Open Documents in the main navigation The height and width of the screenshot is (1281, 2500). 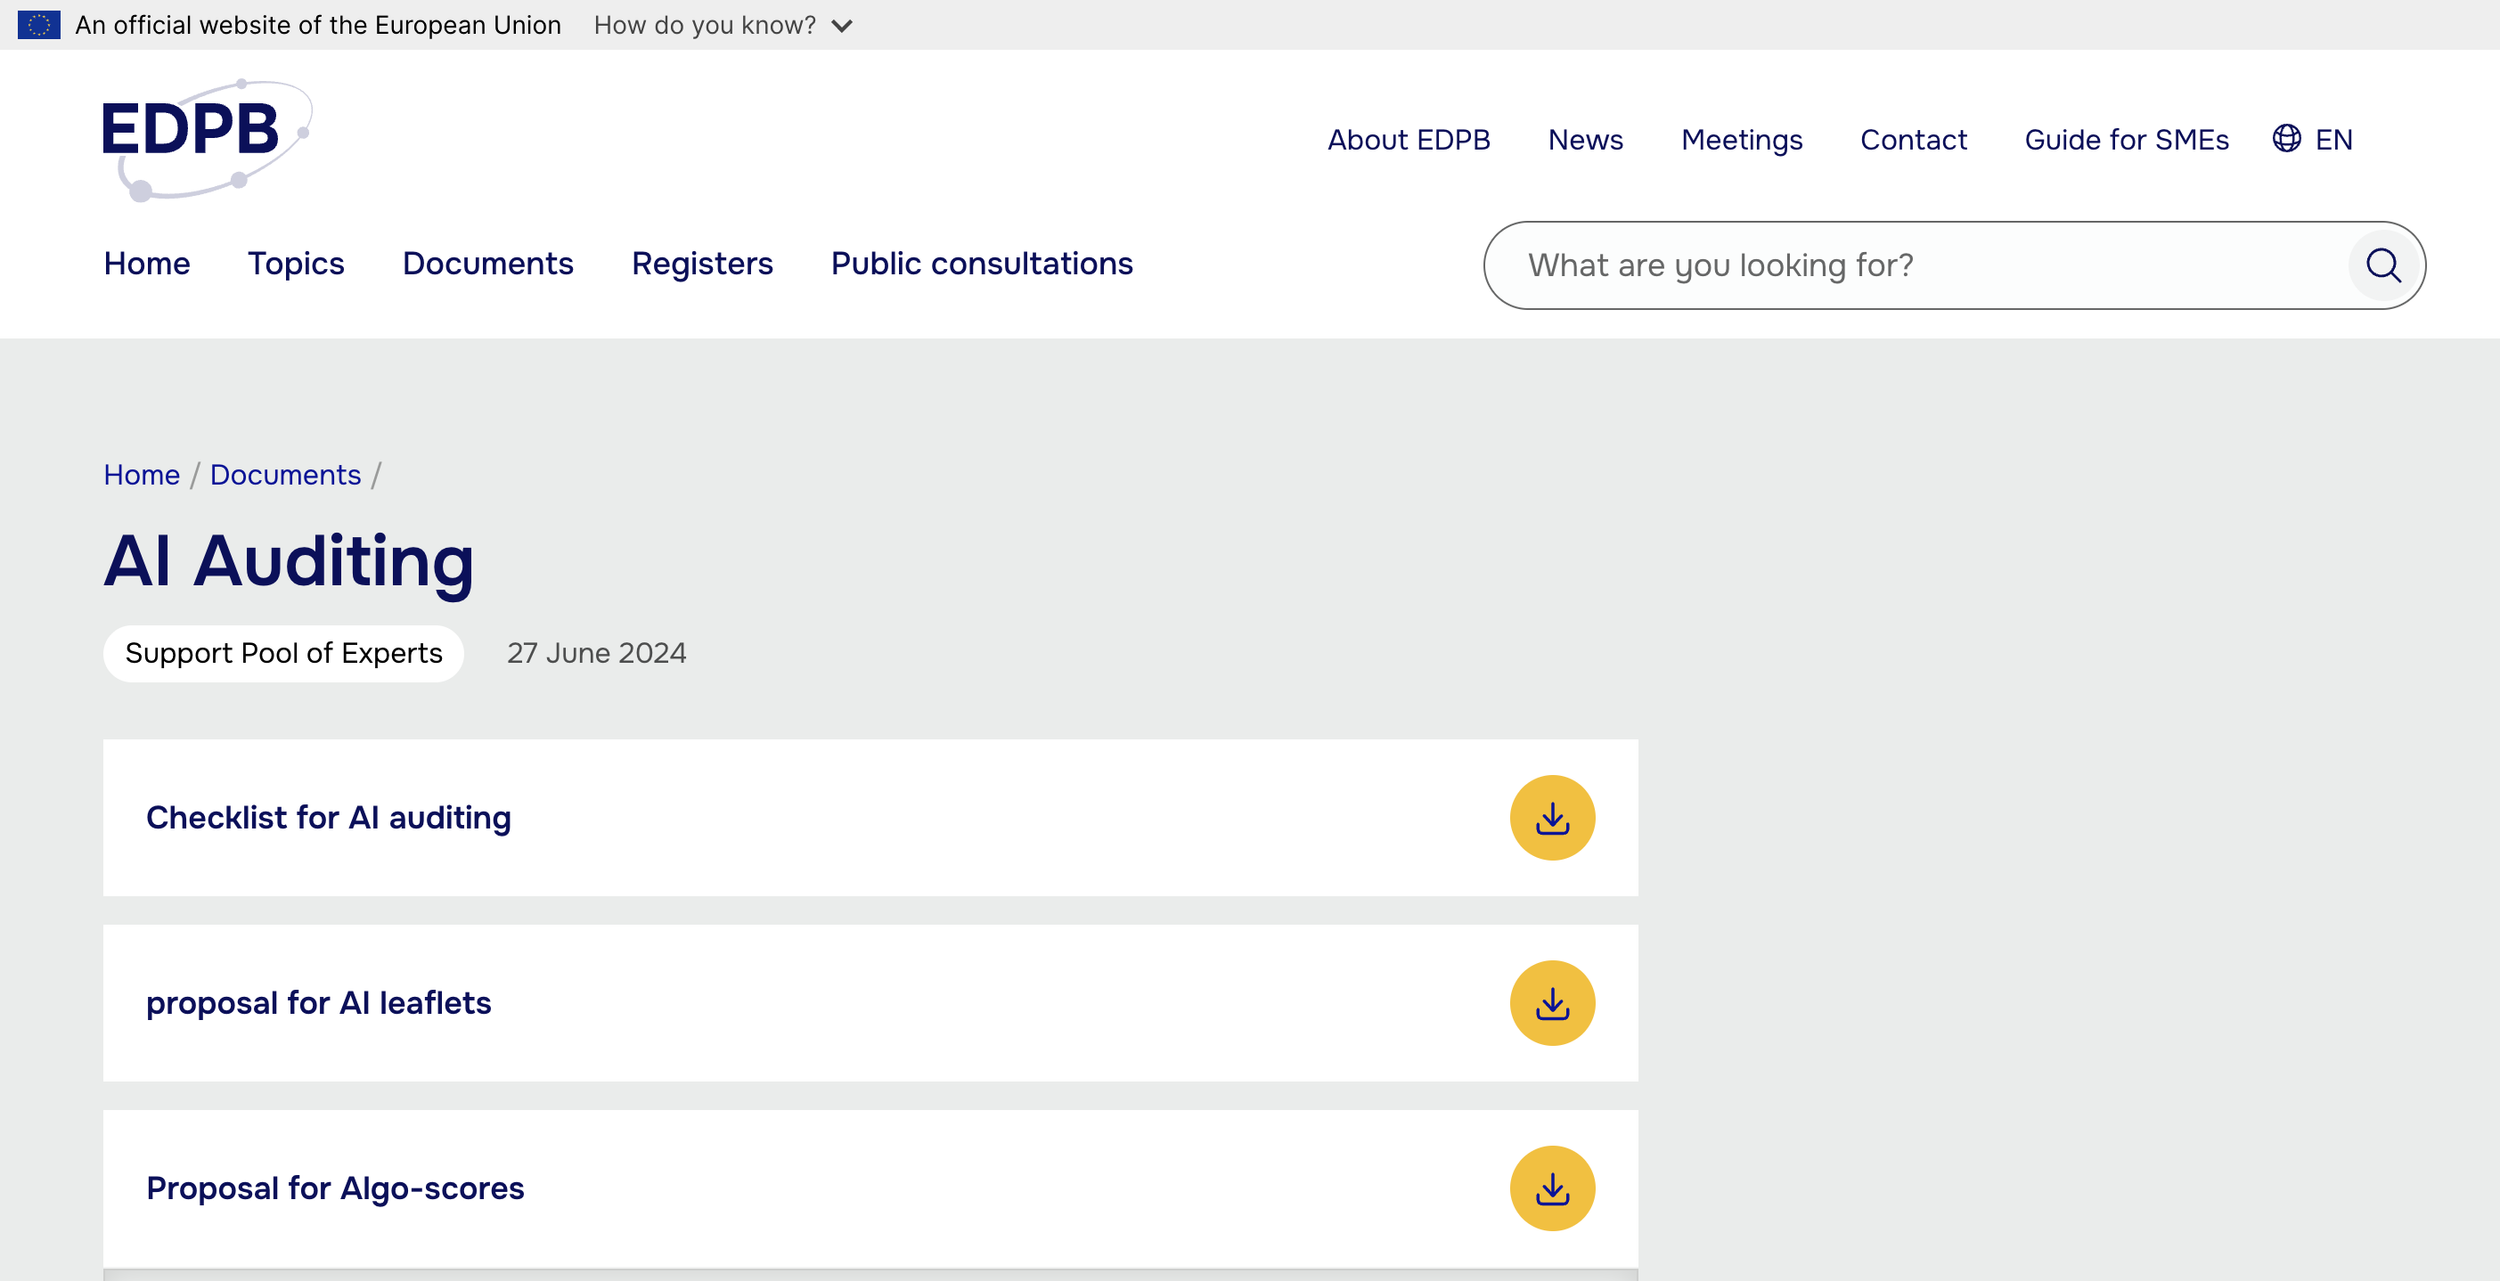(488, 263)
